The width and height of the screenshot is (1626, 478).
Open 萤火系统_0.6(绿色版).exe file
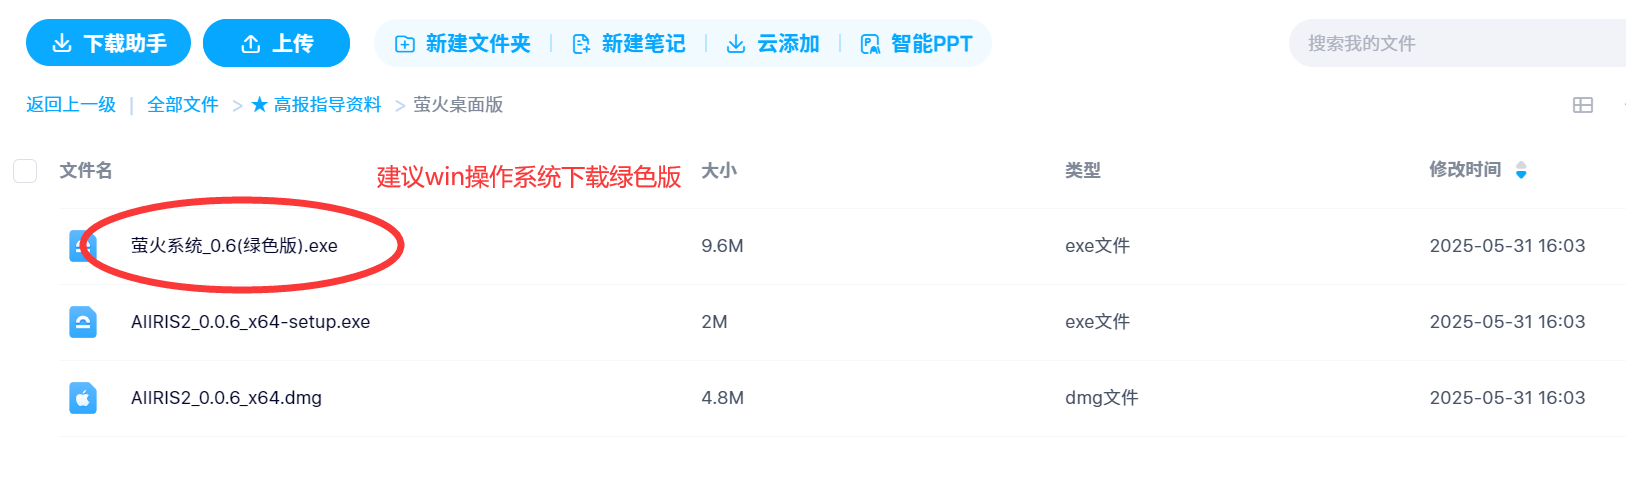[x=234, y=246]
